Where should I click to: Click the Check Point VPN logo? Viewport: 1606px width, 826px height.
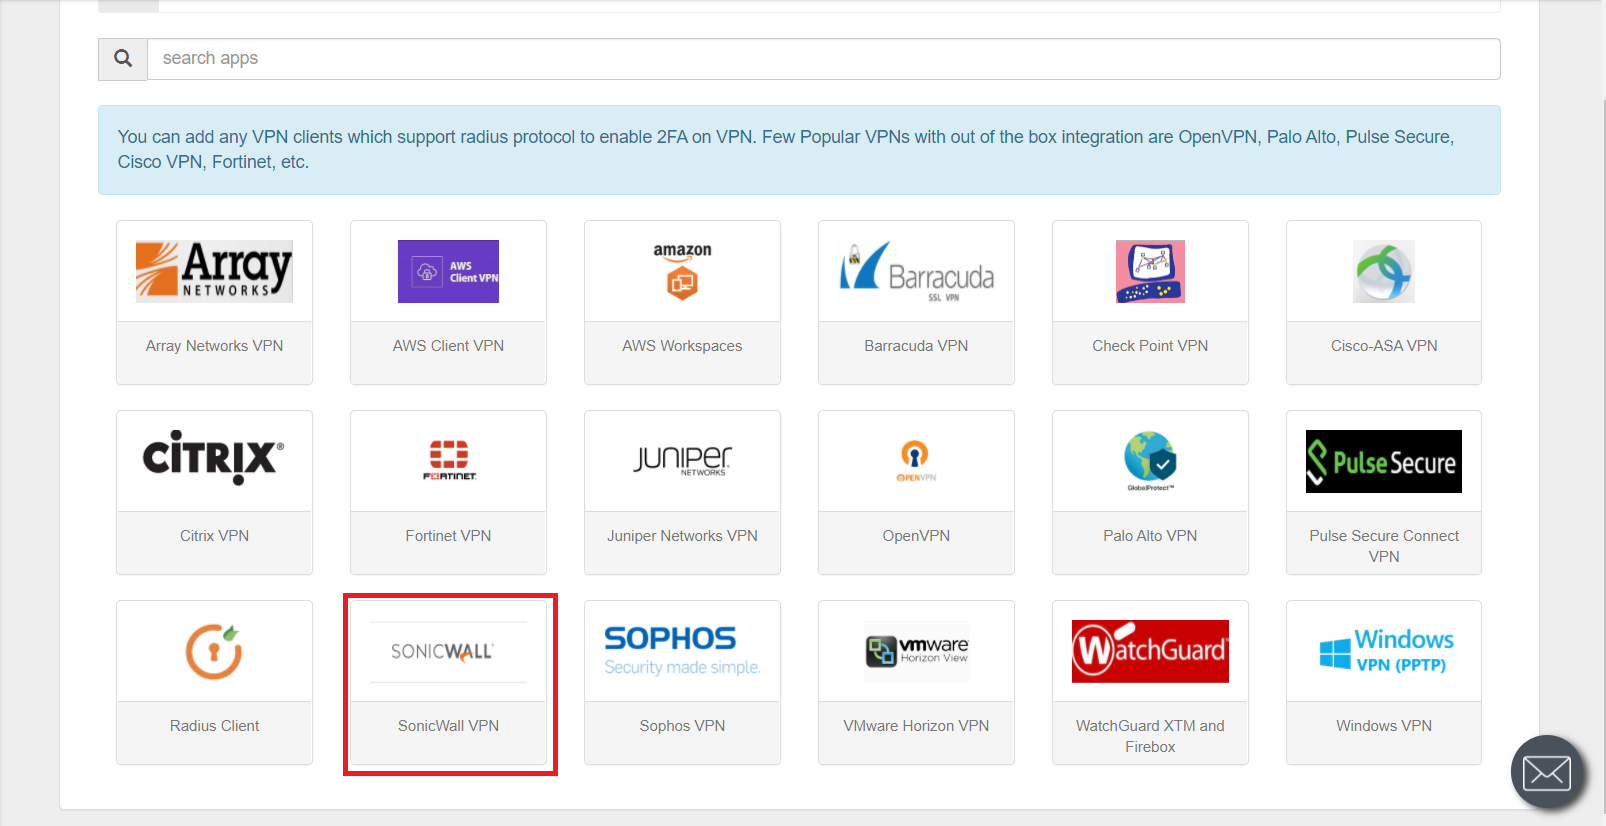(x=1150, y=271)
